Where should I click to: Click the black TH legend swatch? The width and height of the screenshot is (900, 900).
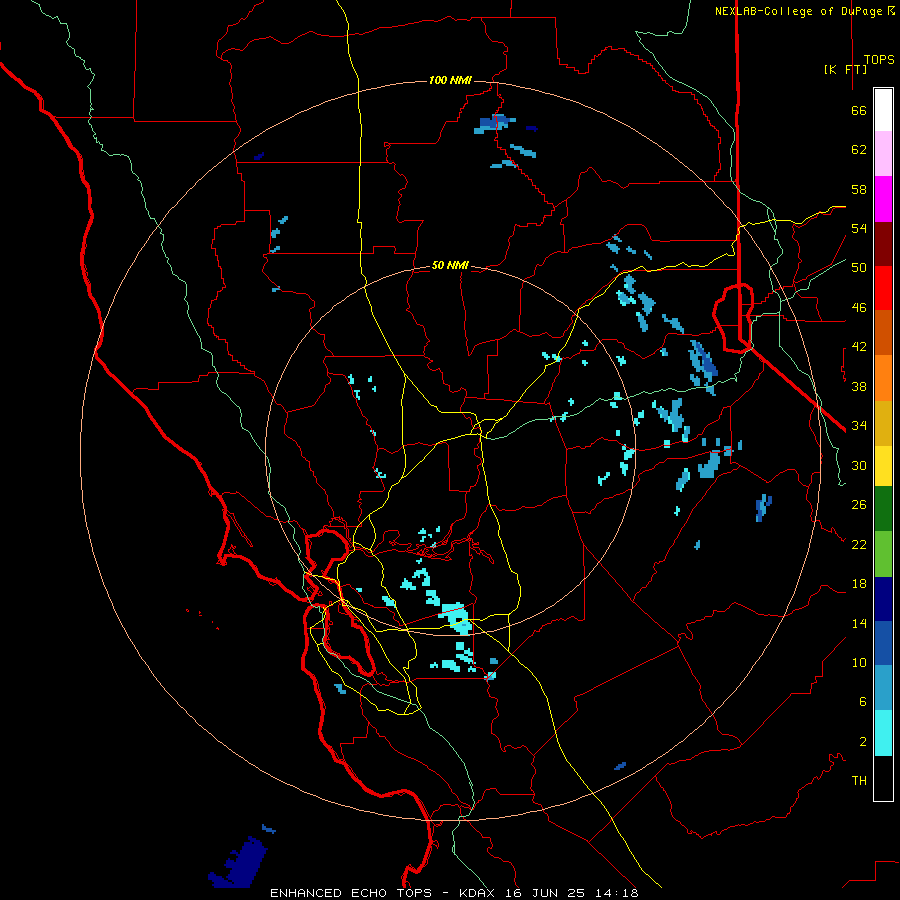[x=883, y=778]
